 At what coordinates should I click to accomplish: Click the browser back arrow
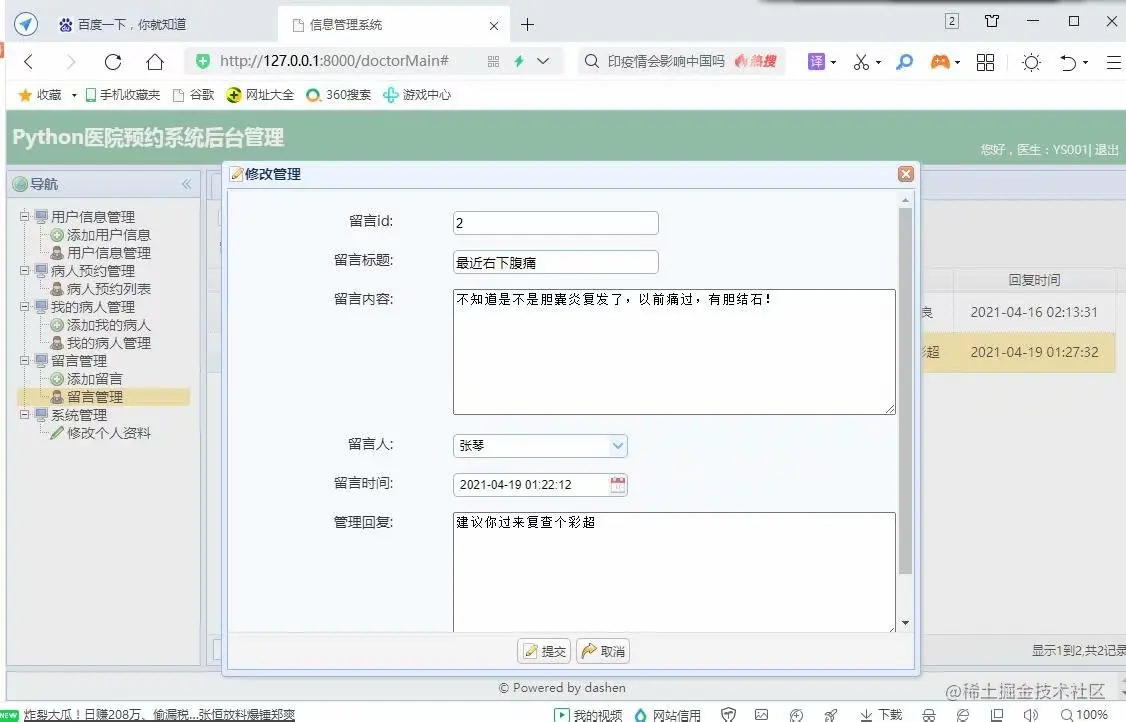pos(29,62)
